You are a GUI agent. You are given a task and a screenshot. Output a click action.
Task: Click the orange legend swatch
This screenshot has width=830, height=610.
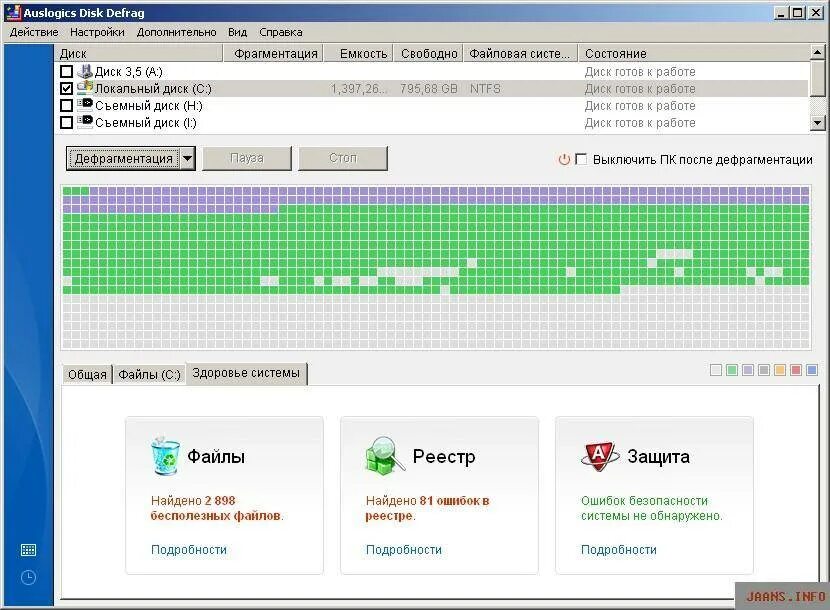779,370
